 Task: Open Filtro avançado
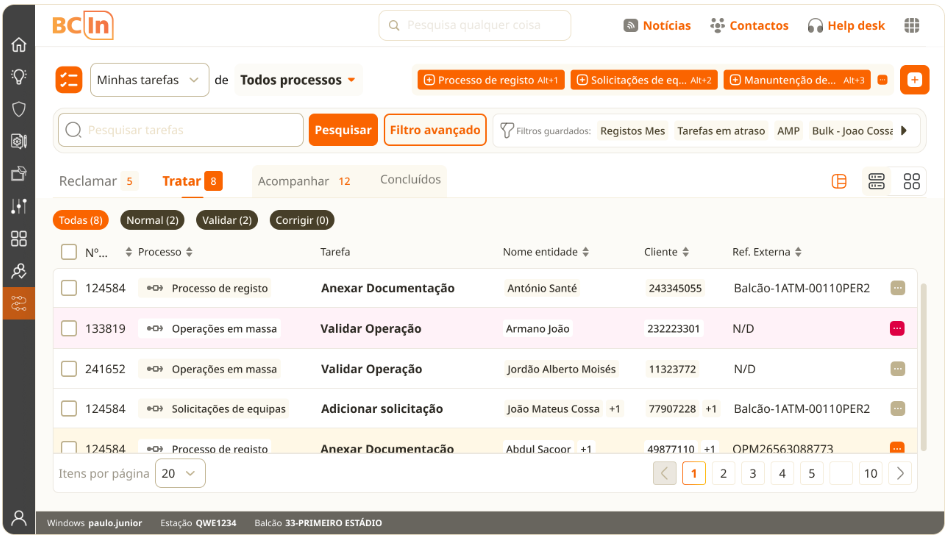click(x=435, y=130)
